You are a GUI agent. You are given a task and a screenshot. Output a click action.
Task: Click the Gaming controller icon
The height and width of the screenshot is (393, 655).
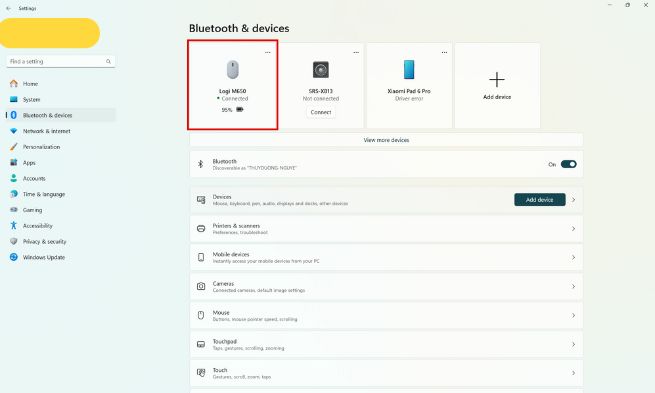[14, 210]
